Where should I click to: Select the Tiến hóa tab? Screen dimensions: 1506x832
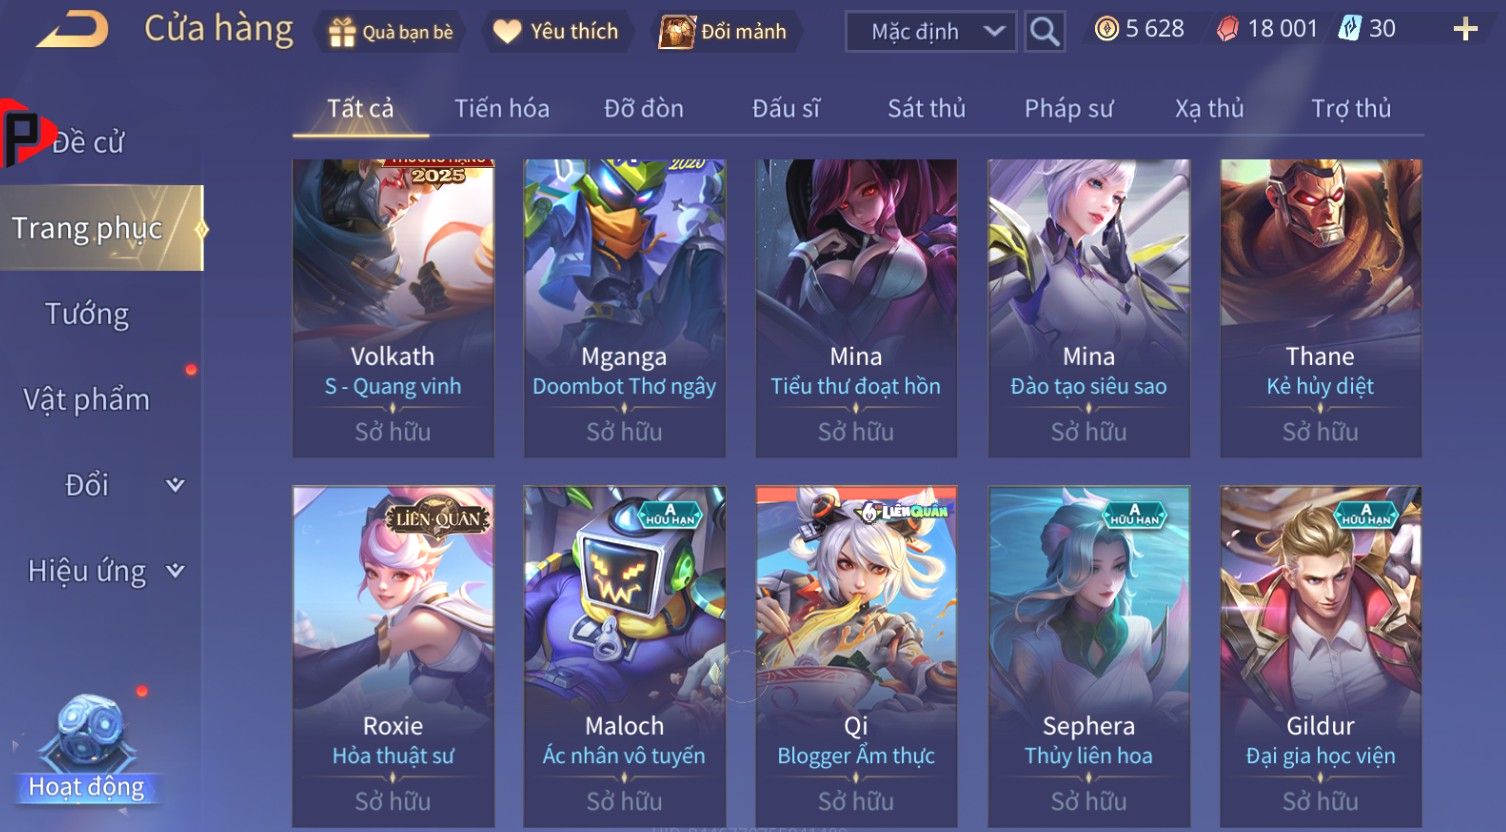click(x=502, y=108)
